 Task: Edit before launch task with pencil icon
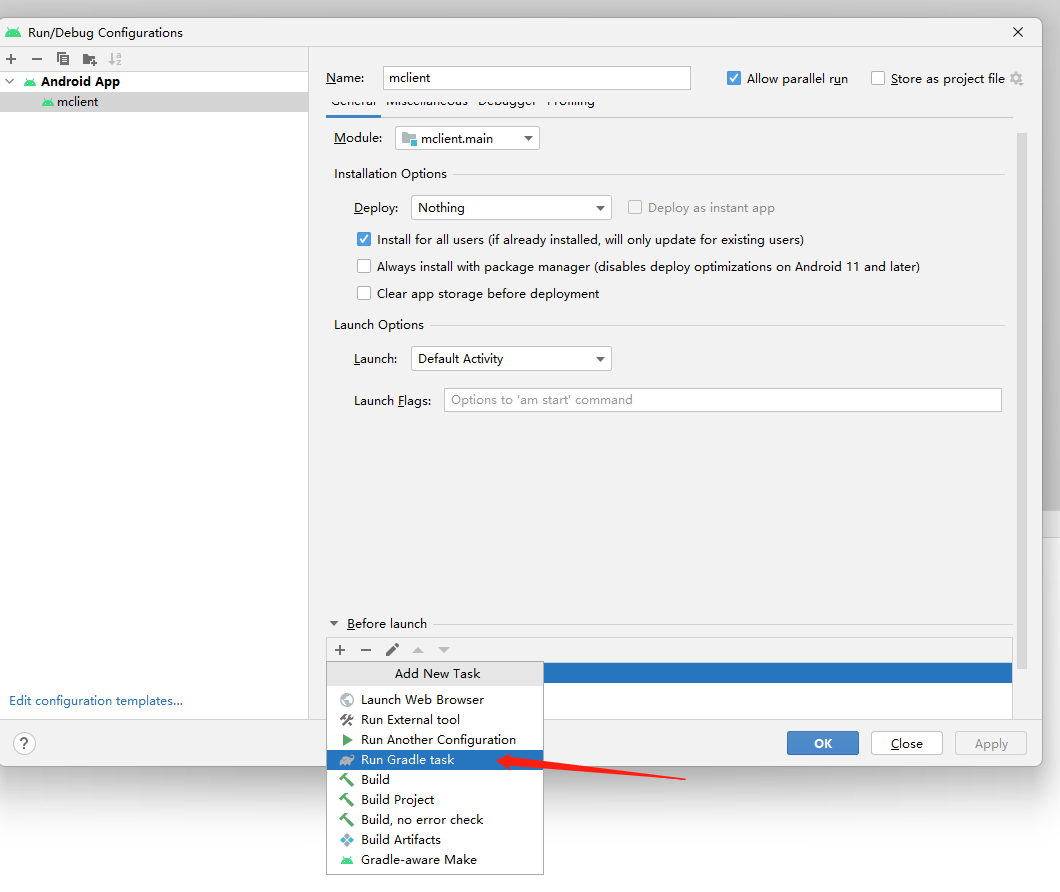392,650
